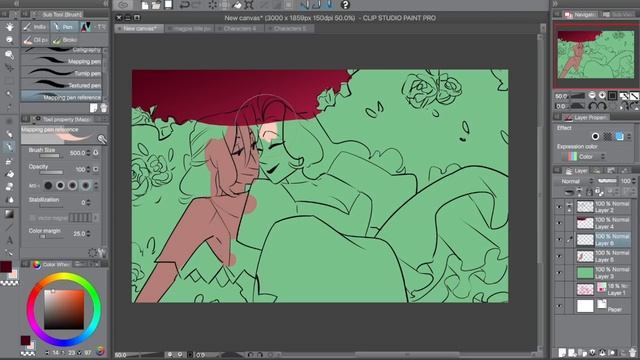Open the Expression color dropdown
This screenshot has width=640, height=360.
584,157
